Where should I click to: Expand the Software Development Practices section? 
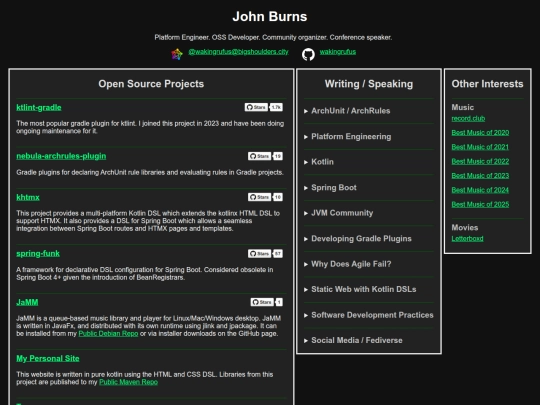(x=369, y=315)
